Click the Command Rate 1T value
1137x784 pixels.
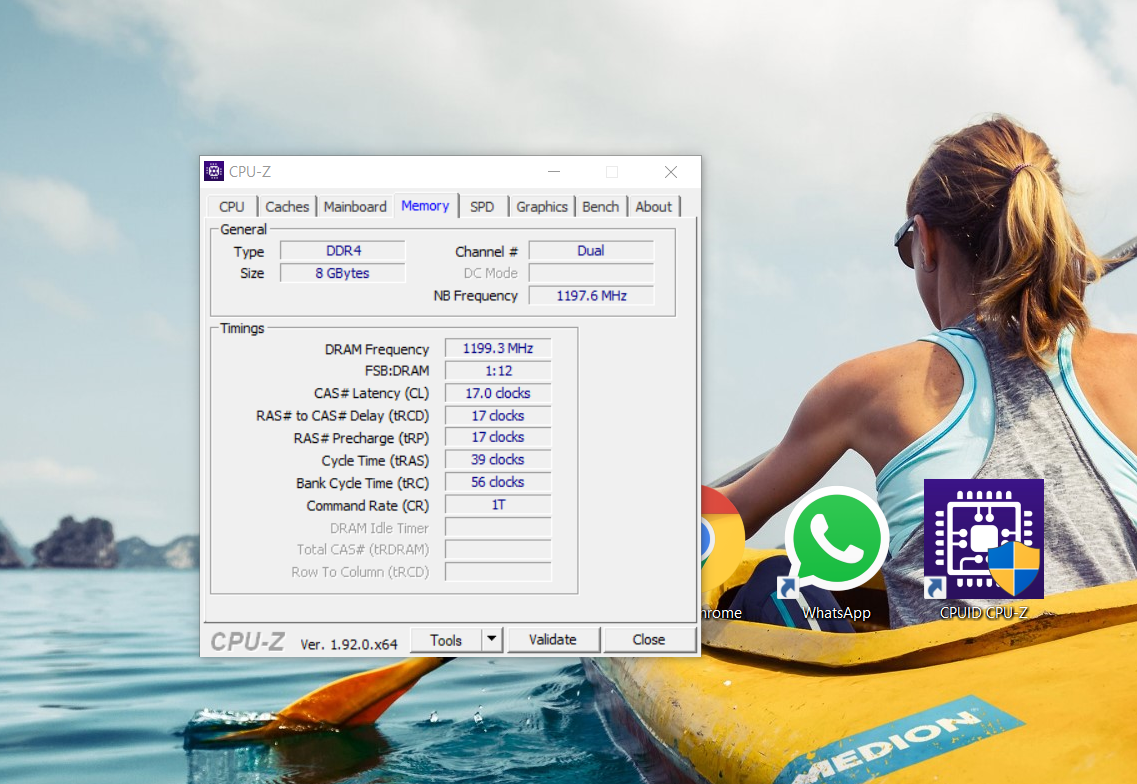pyautogui.click(x=498, y=505)
